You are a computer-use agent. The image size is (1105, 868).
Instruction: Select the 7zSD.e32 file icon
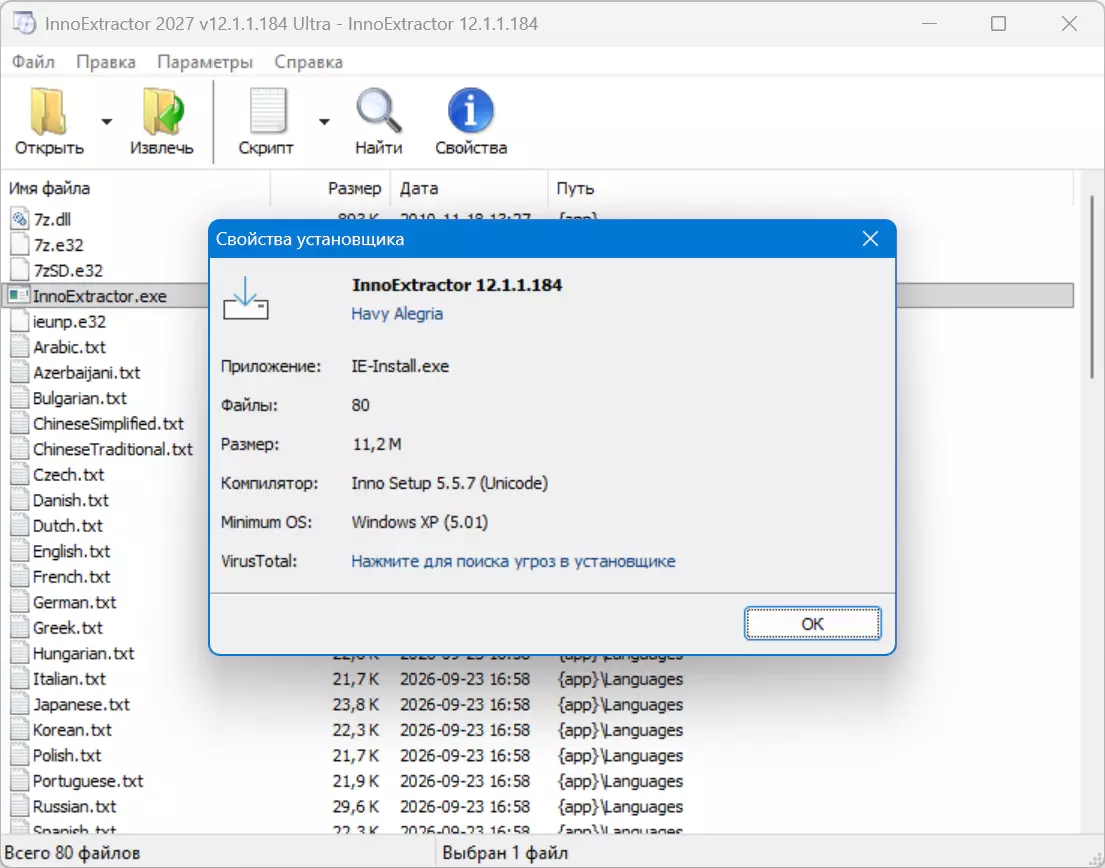click(x=19, y=270)
